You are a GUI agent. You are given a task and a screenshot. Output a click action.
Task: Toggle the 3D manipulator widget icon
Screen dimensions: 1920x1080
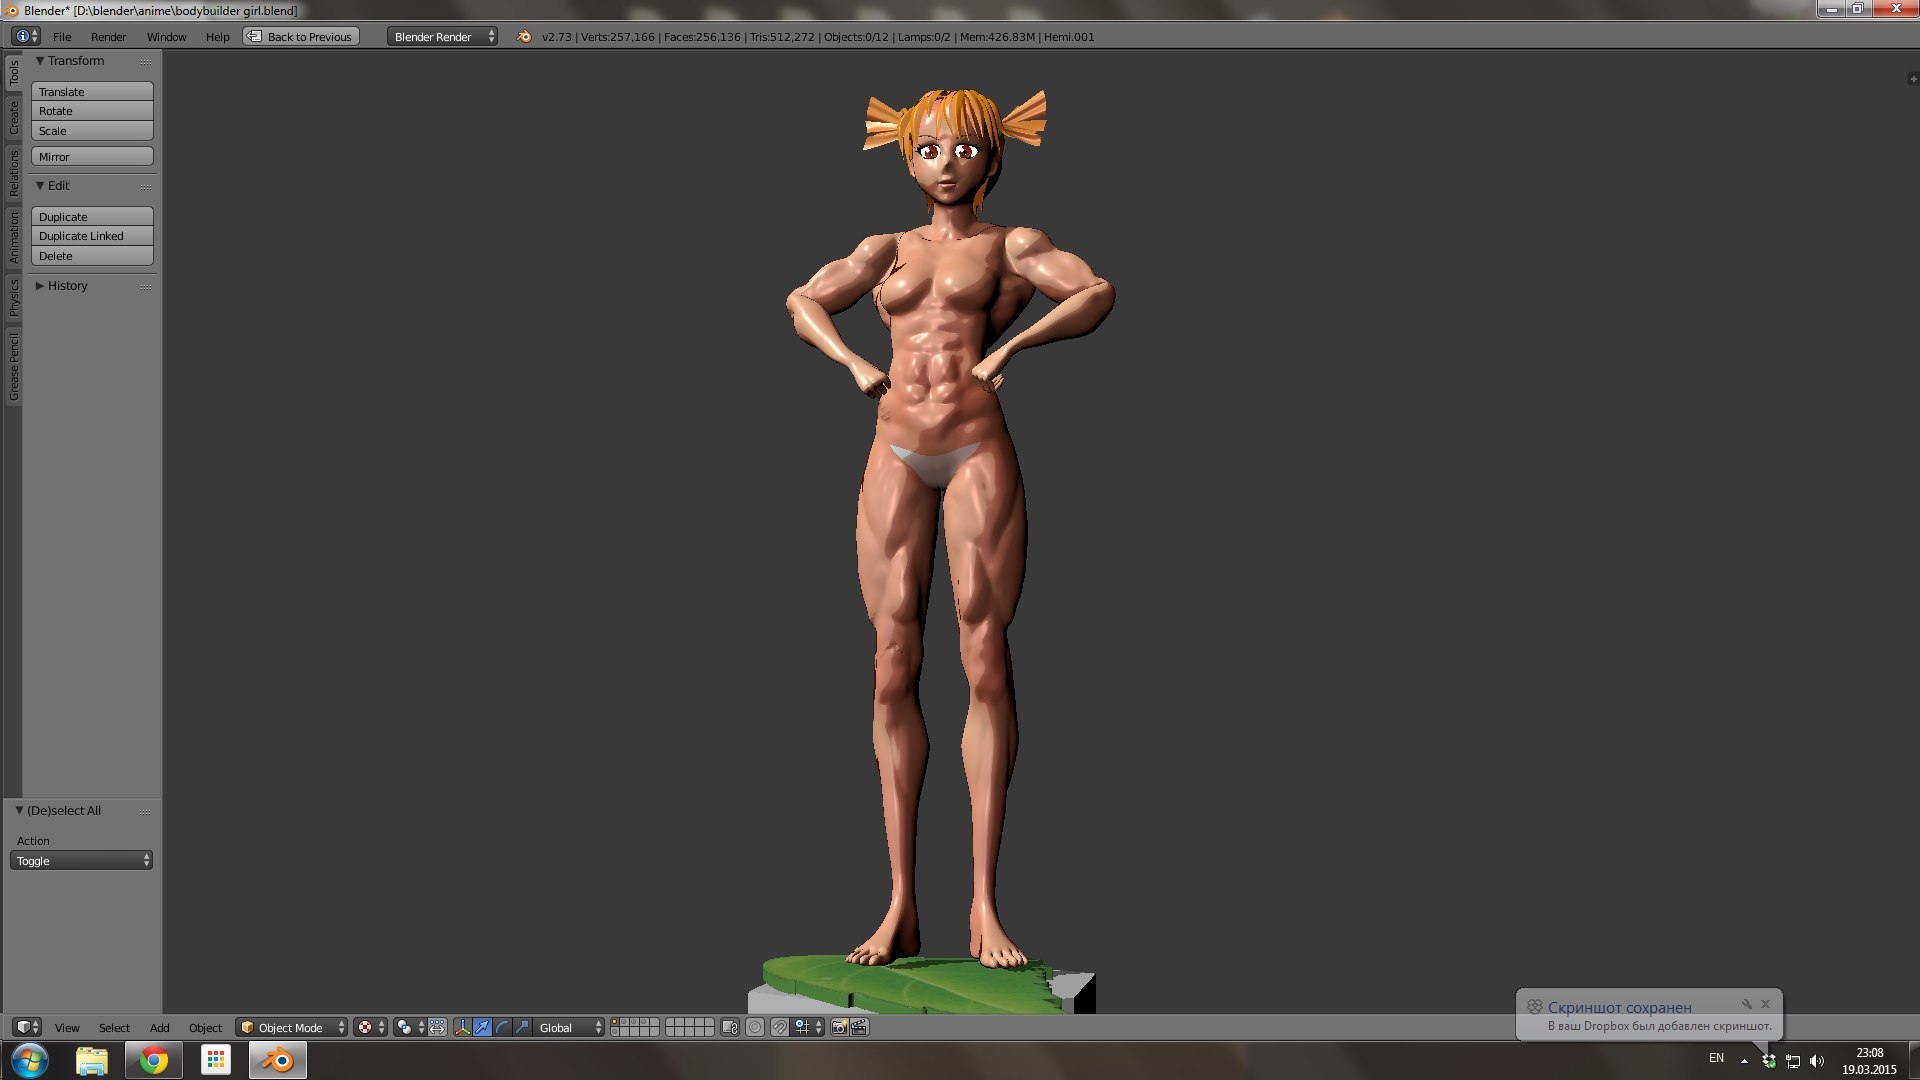pos(462,1027)
